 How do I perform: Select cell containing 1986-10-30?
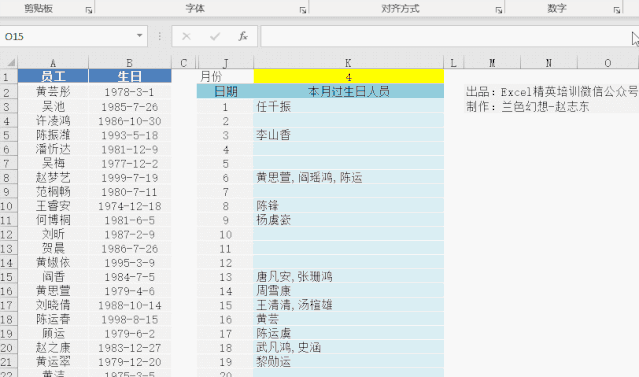coord(130,121)
